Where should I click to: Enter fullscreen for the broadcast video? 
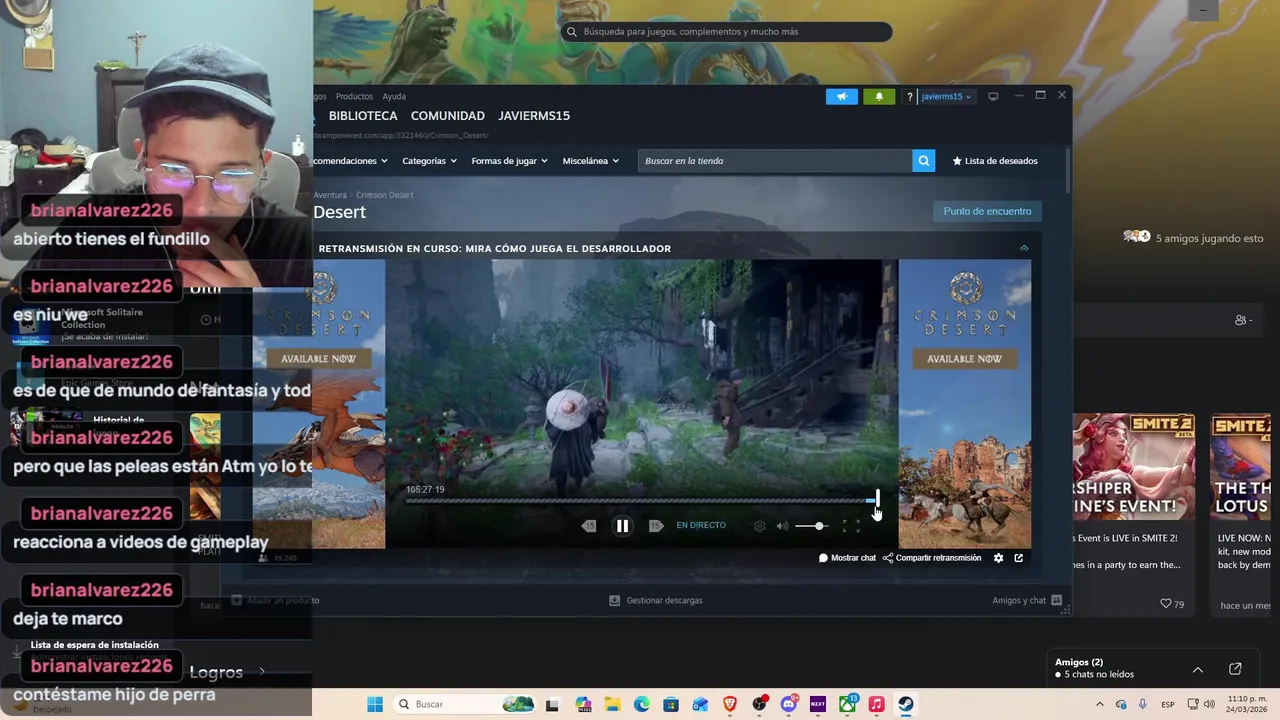tap(851, 526)
